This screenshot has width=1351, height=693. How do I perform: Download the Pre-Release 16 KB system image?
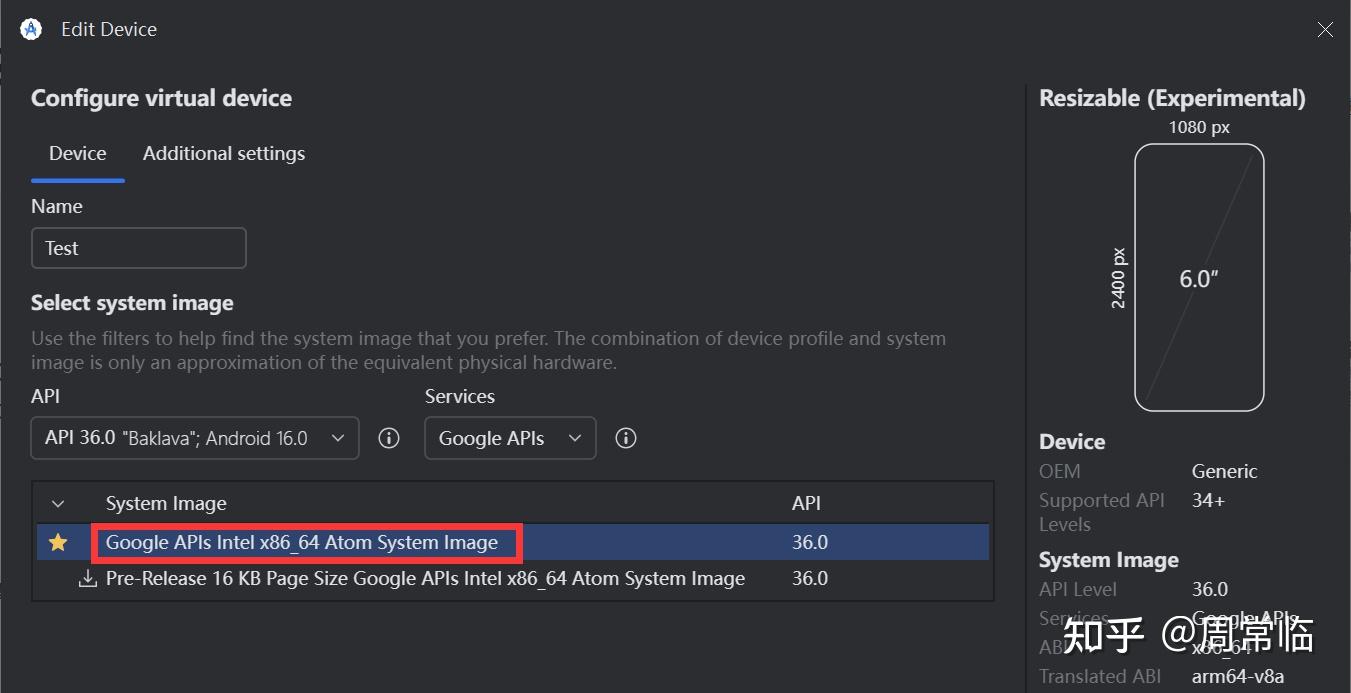pyautogui.click(x=88, y=578)
